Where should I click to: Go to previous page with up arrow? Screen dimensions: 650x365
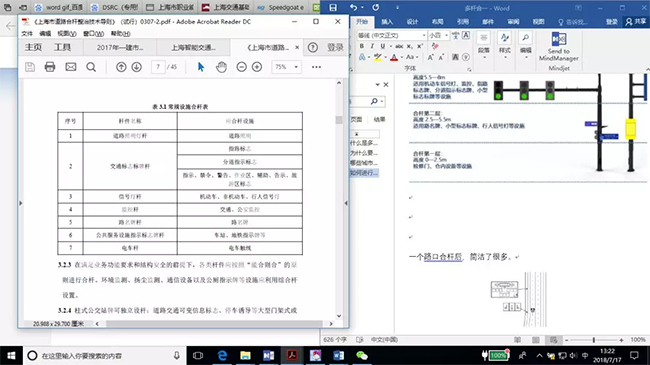pos(121,67)
